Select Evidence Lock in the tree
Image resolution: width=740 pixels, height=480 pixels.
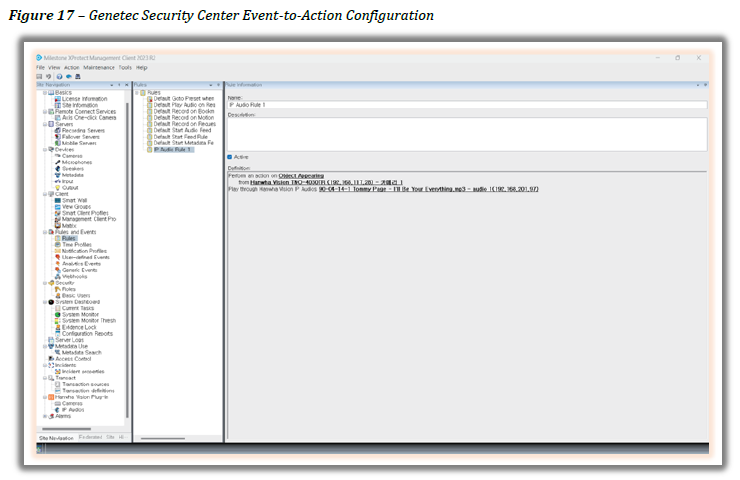point(79,327)
